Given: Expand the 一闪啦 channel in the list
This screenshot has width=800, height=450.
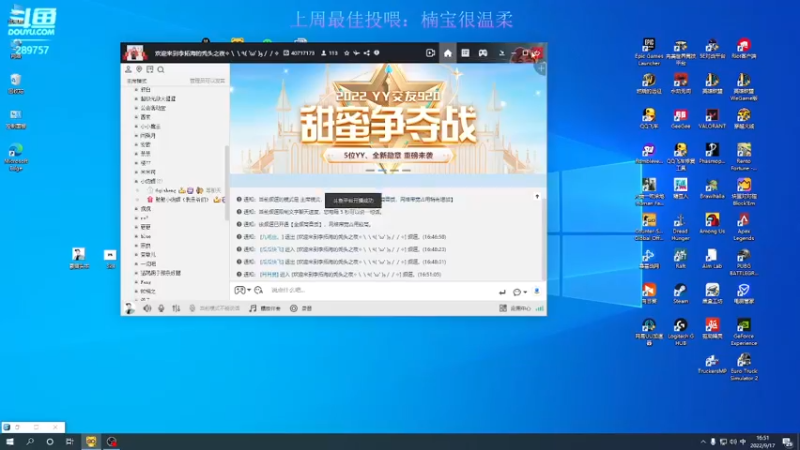Looking at the screenshot, I should click(x=148, y=264).
